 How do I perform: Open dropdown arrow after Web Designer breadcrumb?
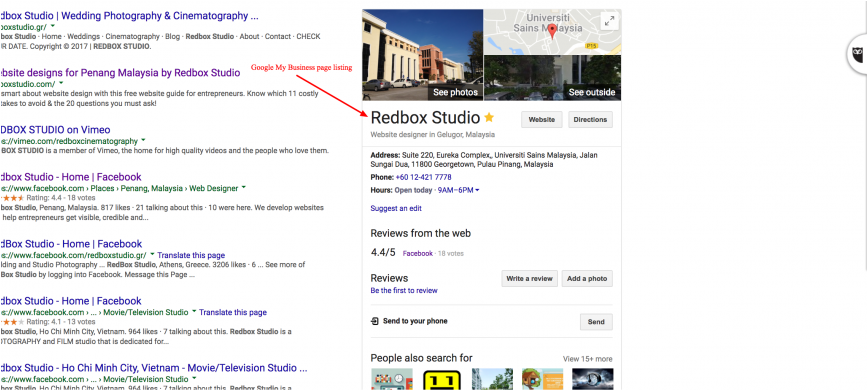tap(244, 189)
